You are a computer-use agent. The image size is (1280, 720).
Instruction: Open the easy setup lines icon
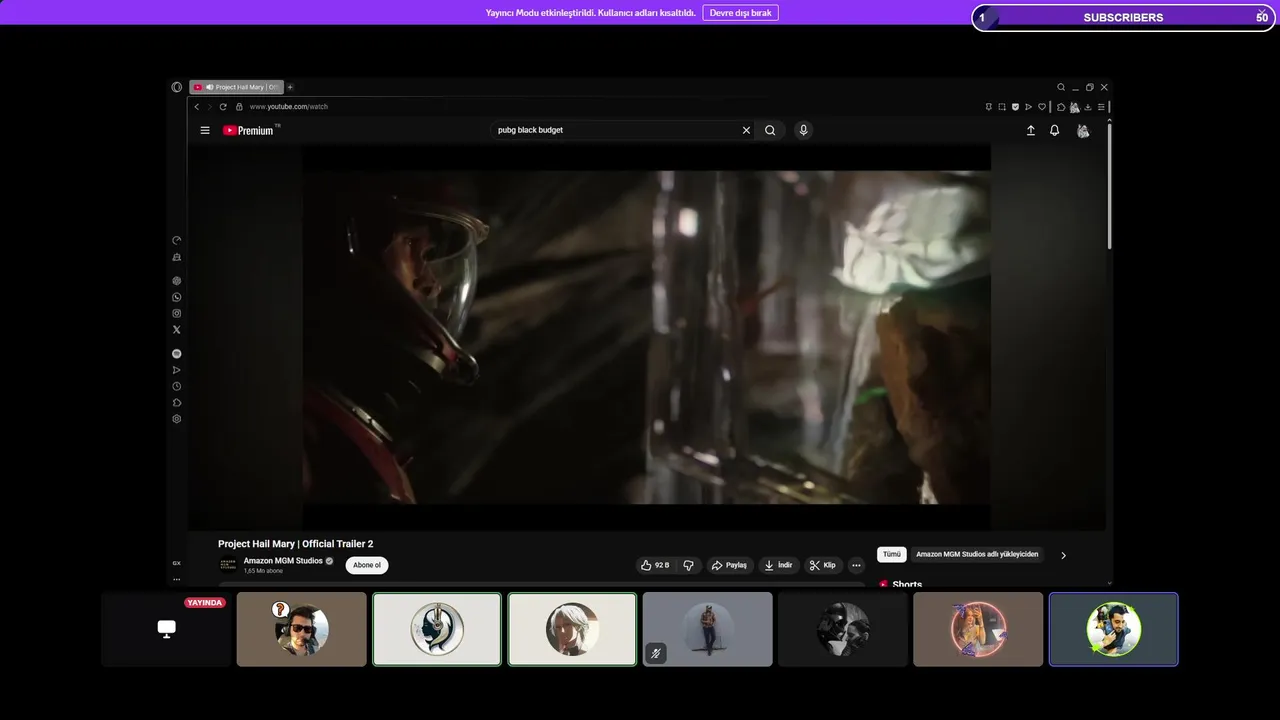tap(1101, 107)
